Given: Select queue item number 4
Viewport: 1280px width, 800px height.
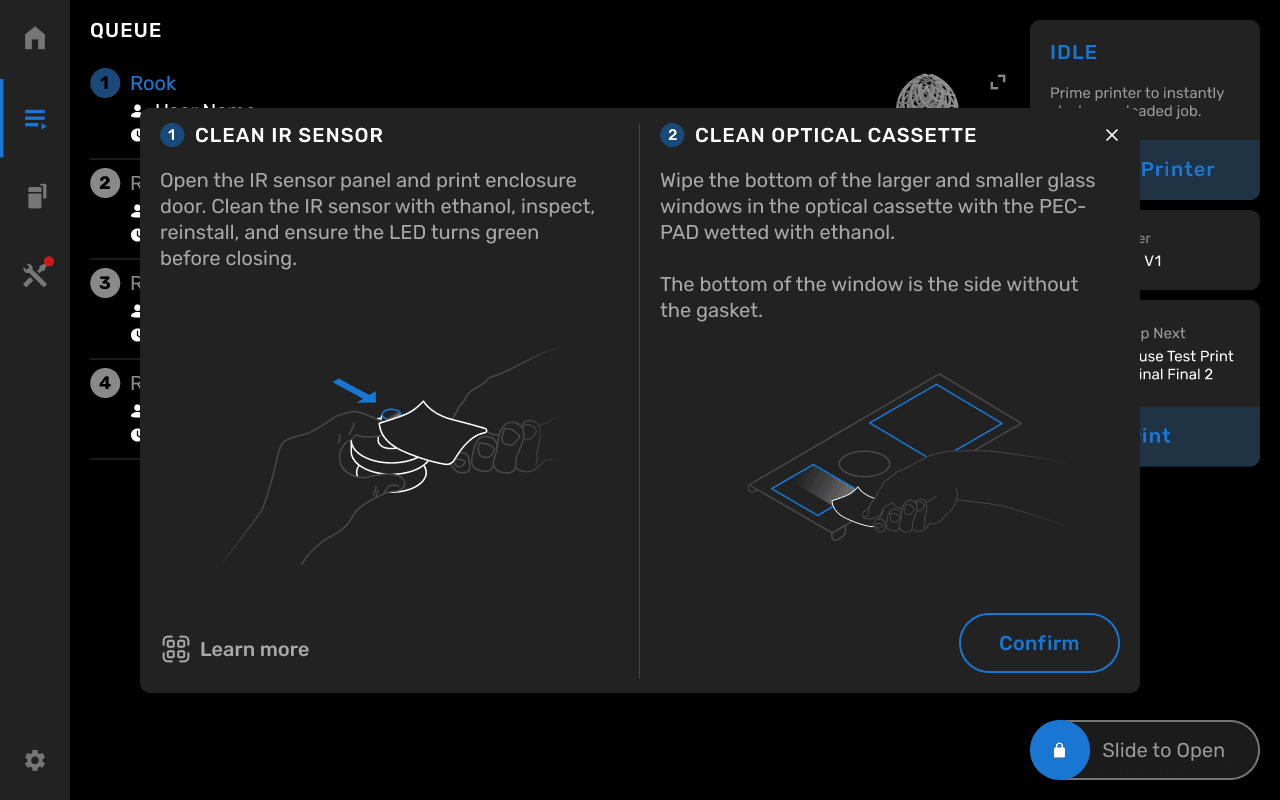Looking at the screenshot, I should pos(105,383).
